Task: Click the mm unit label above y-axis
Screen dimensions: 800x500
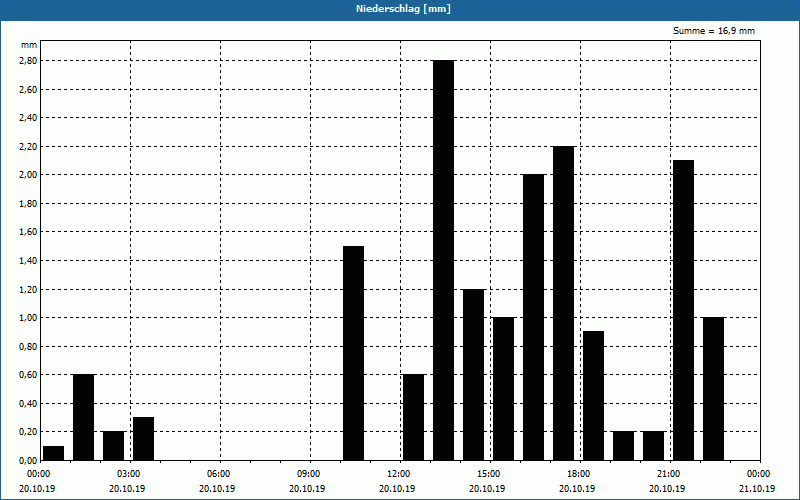Action: [x=29, y=45]
